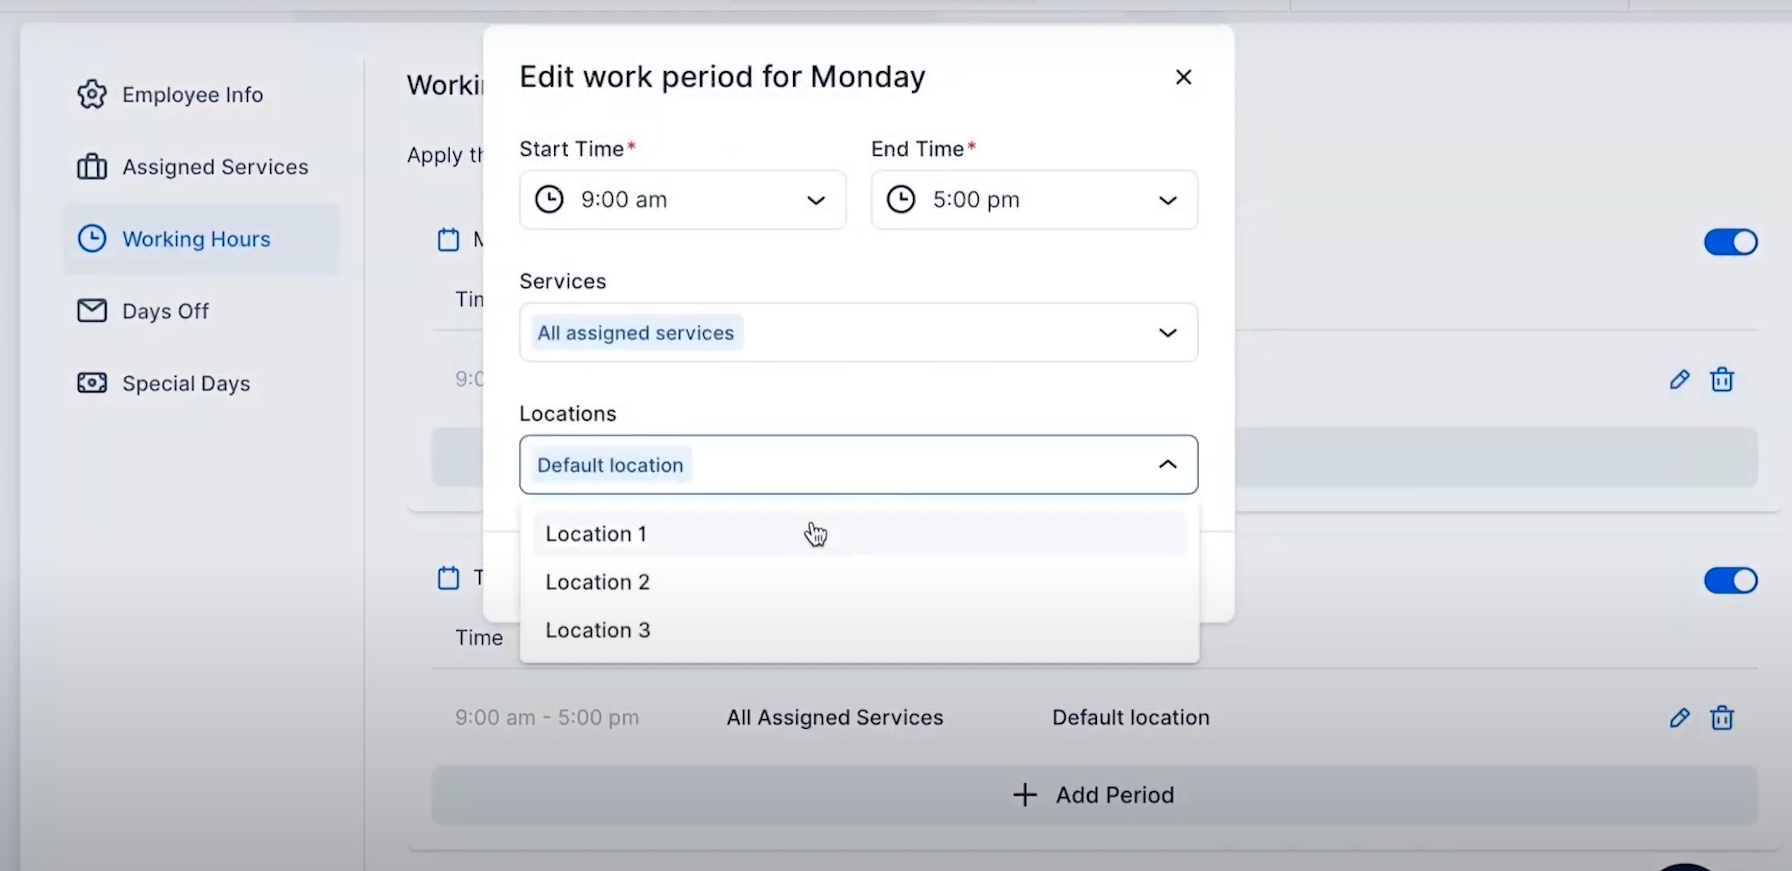This screenshot has height=871, width=1792.
Task: Click the Special Days icon in sidebar
Action: [x=92, y=383]
